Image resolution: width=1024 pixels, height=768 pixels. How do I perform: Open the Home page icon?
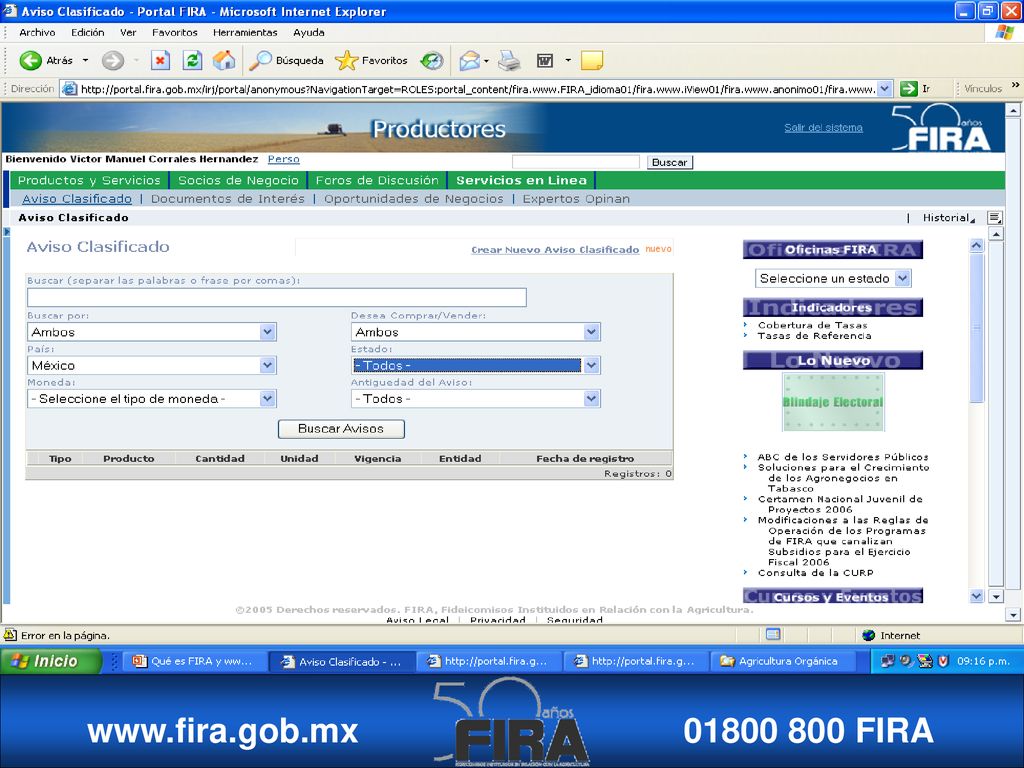tap(224, 61)
